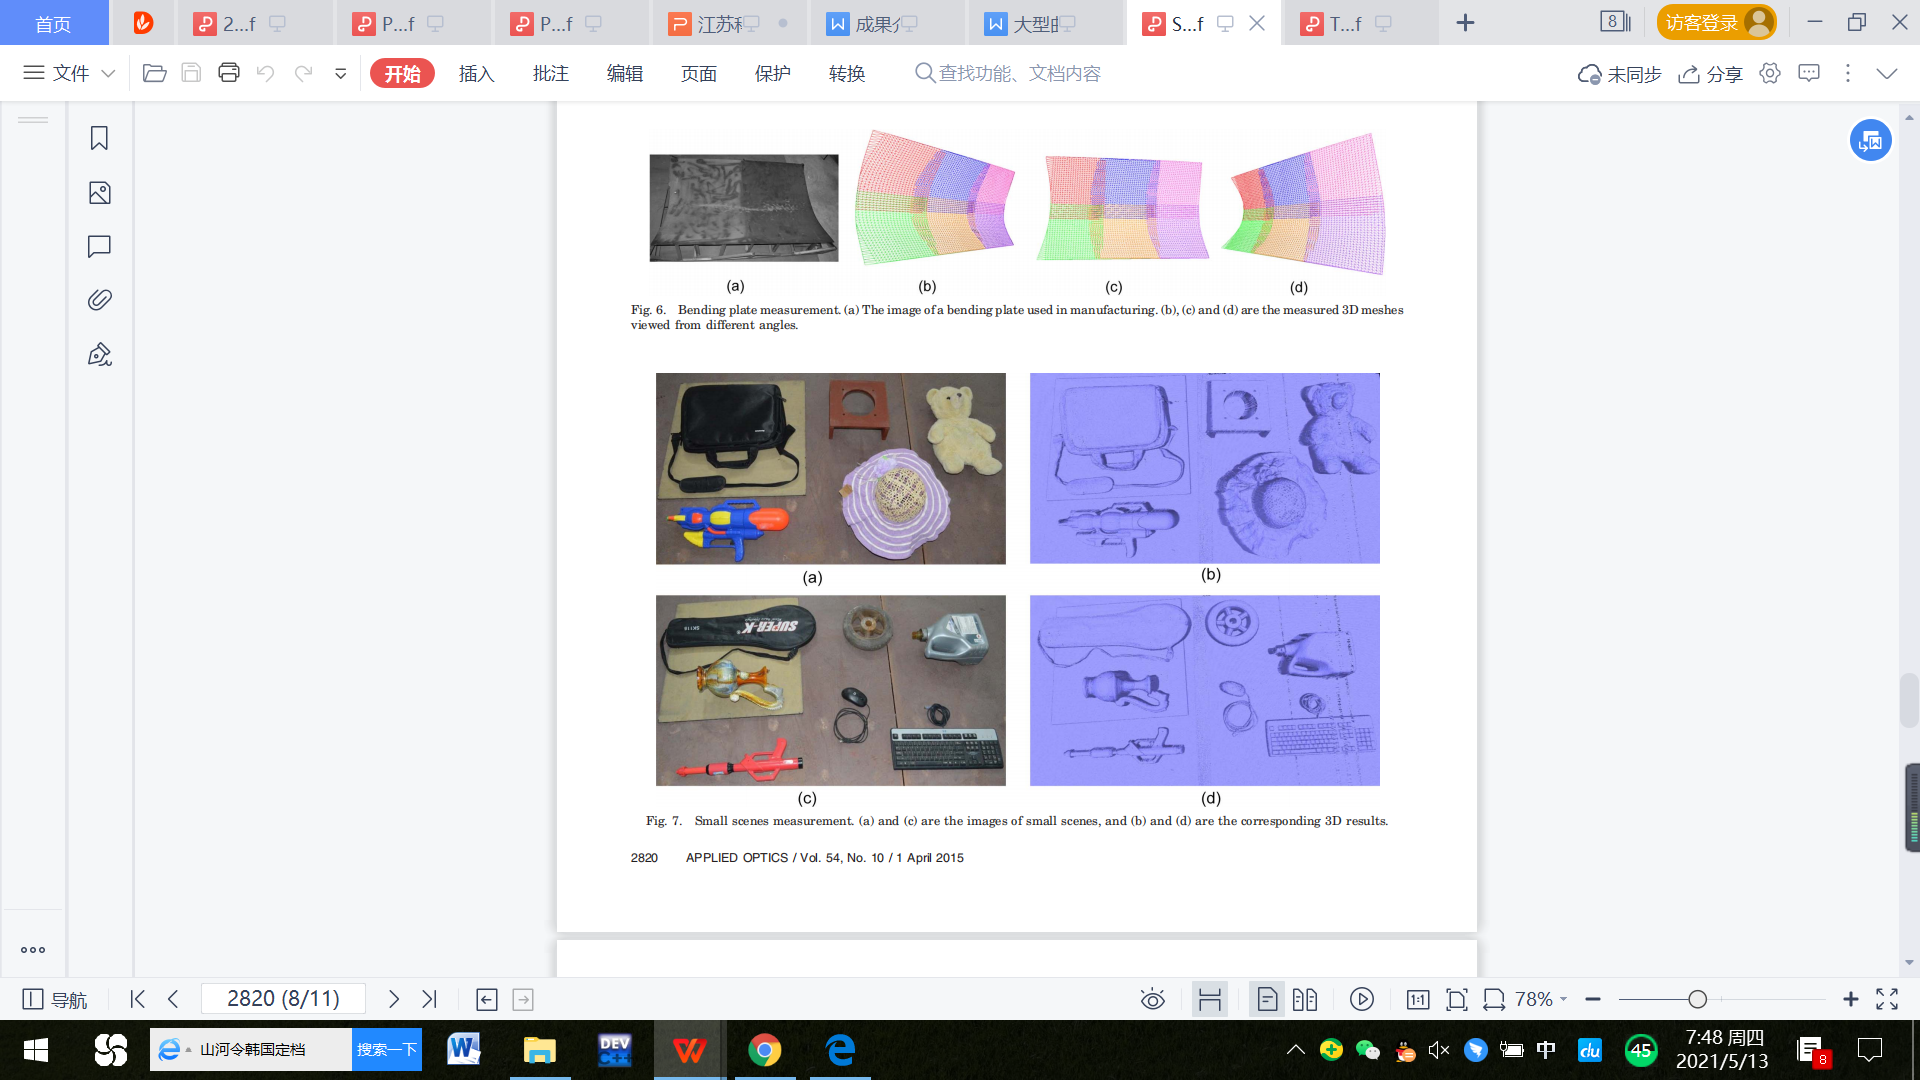Switch to the 转换 ribbon tab

click(846, 73)
